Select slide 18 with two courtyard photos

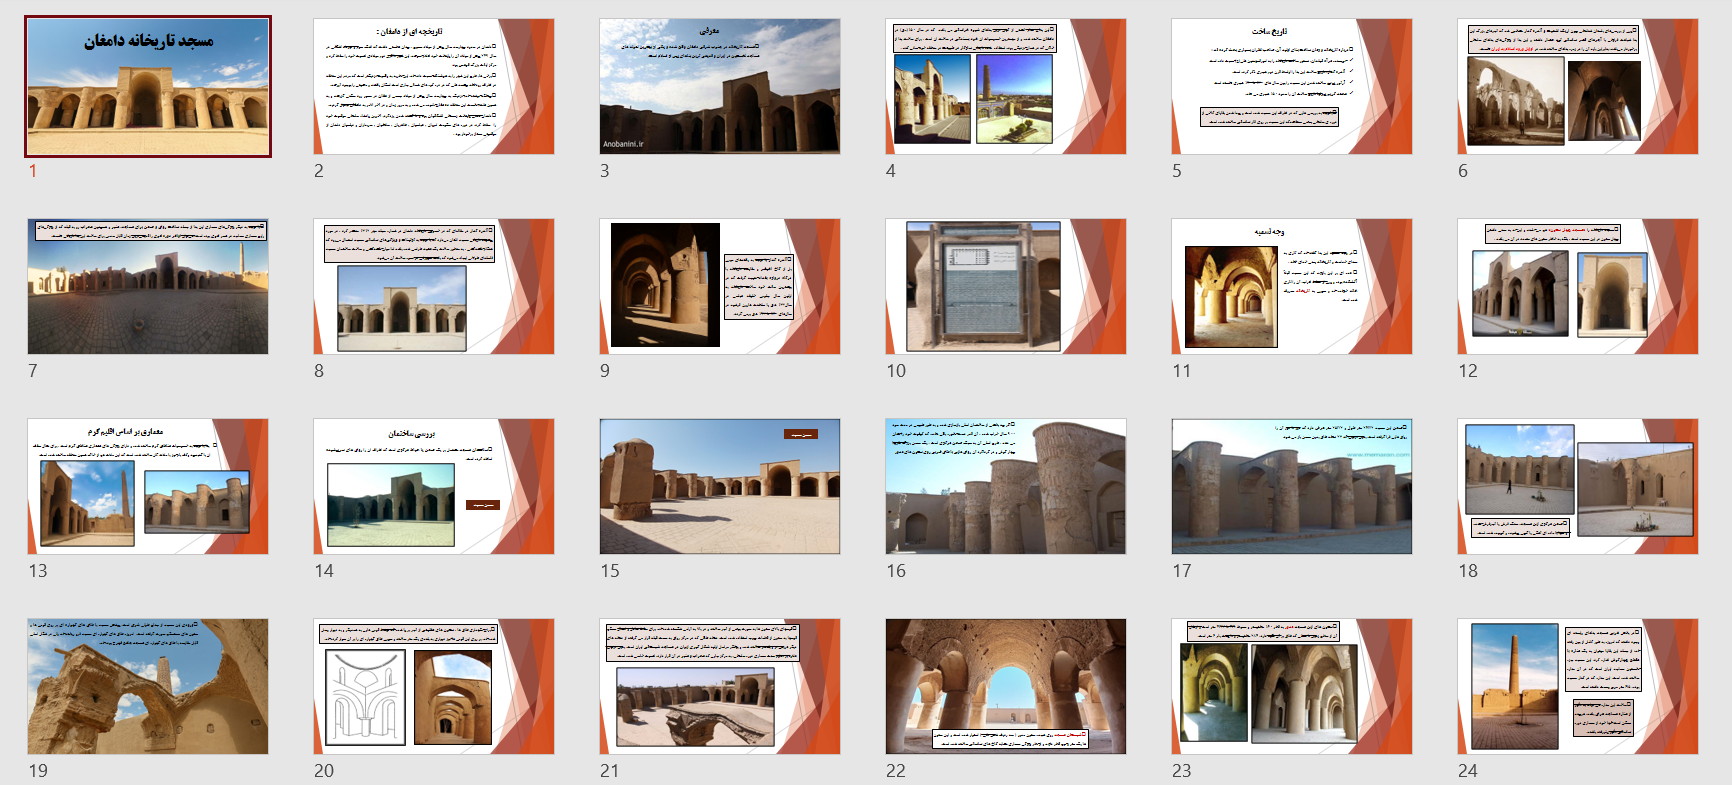coord(1578,487)
